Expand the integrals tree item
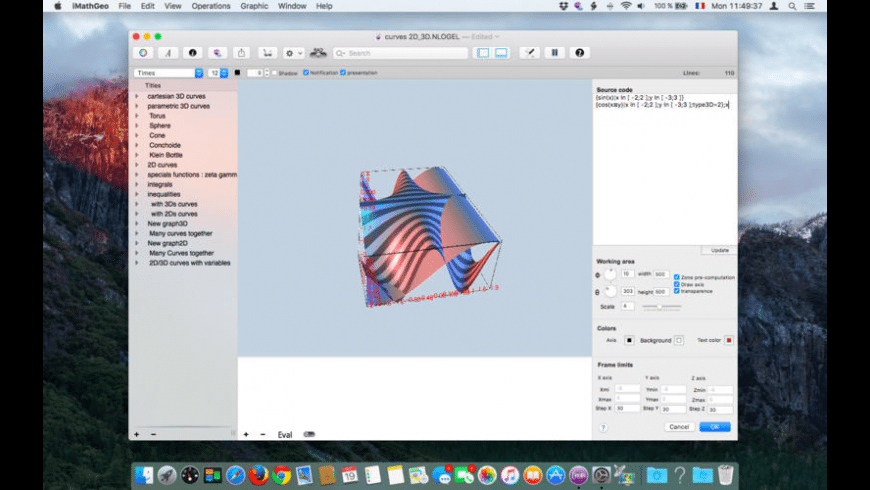 click(x=137, y=184)
